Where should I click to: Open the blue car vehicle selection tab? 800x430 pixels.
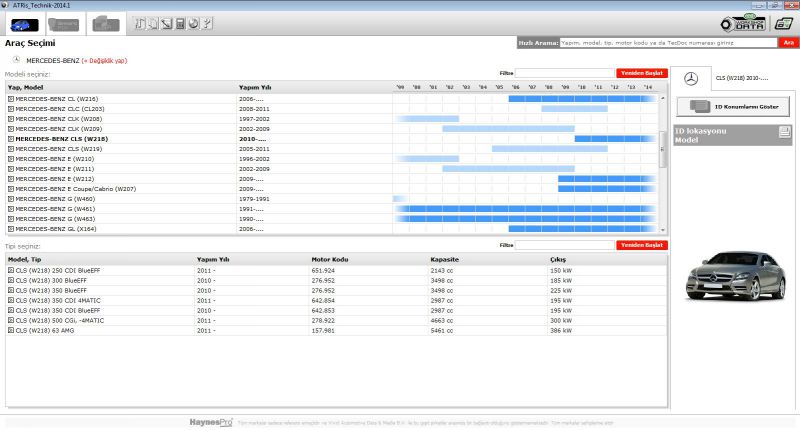click(x=24, y=24)
